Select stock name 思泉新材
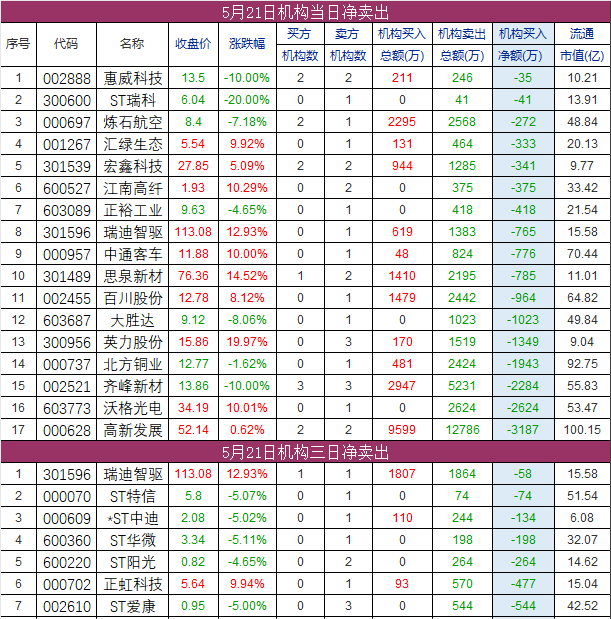This screenshot has width=611, height=619. click(133, 276)
